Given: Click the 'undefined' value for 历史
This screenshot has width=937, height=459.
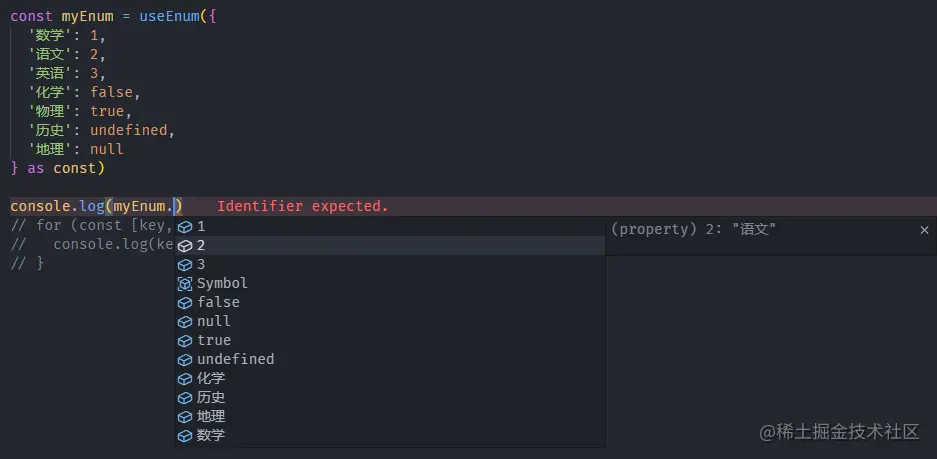Looking at the screenshot, I should coord(128,130).
